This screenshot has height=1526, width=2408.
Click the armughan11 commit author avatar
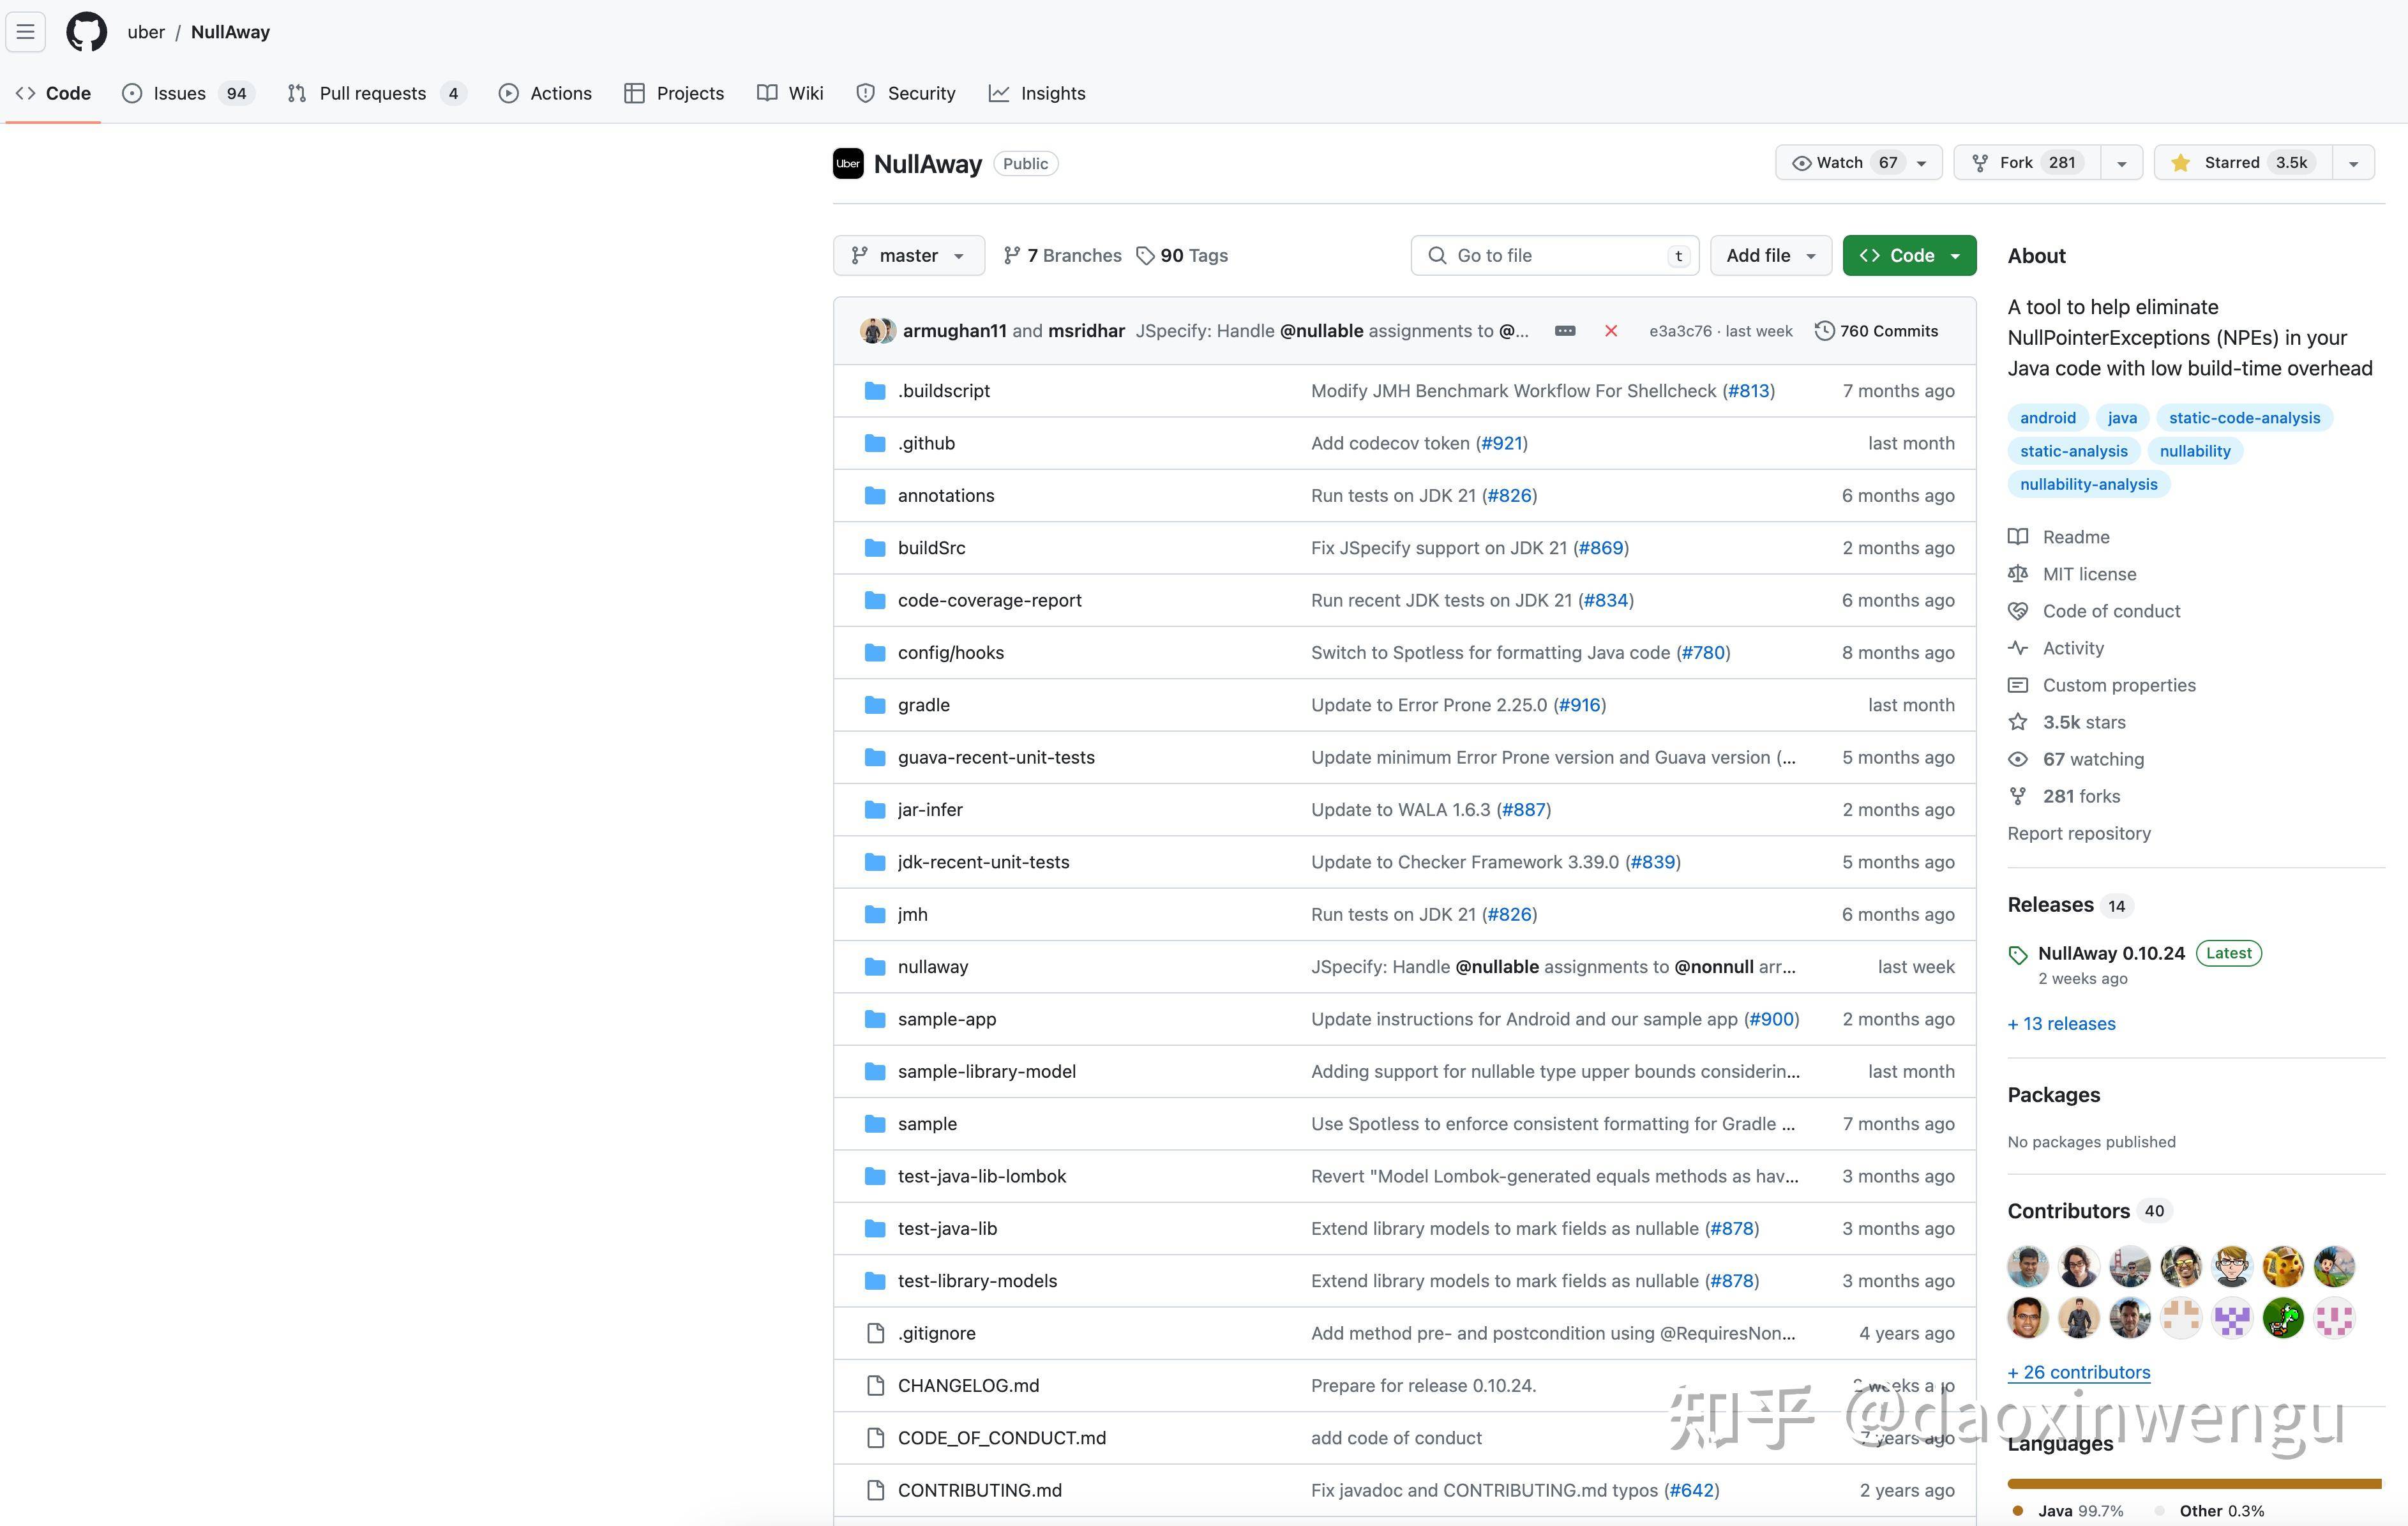point(872,331)
